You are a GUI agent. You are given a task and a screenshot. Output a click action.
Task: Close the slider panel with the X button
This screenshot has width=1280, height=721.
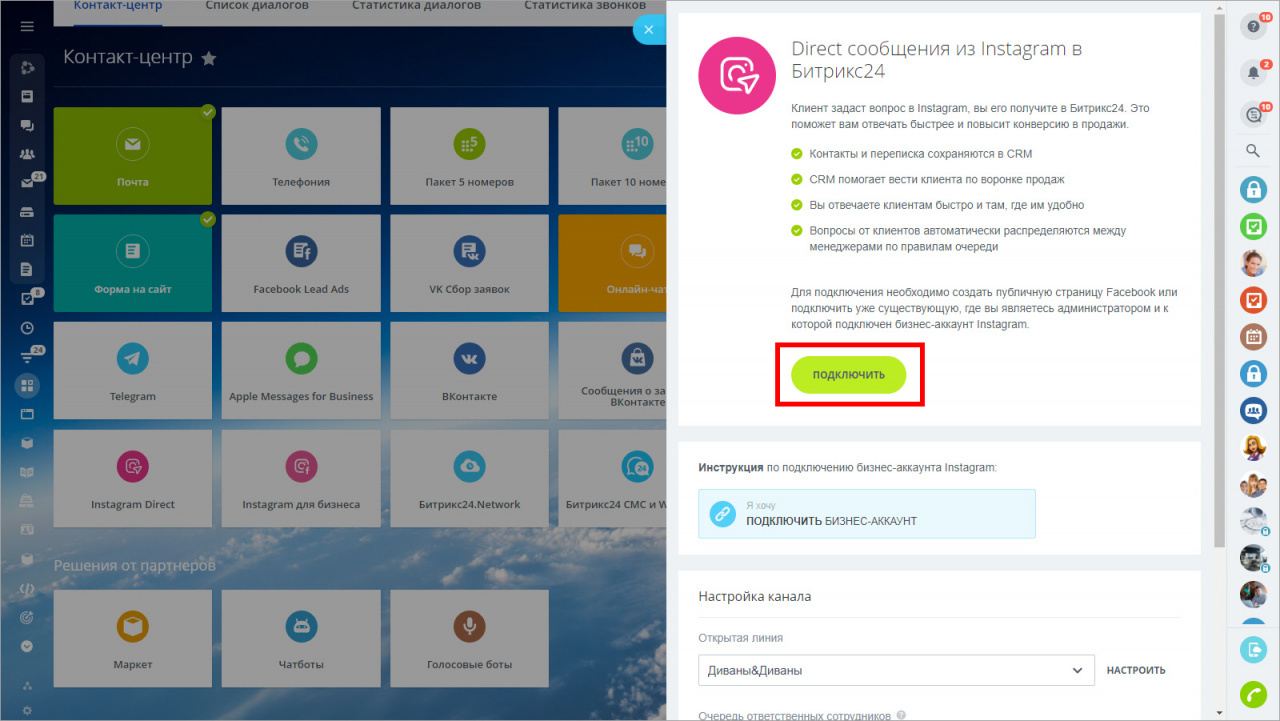(x=649, y=30)
